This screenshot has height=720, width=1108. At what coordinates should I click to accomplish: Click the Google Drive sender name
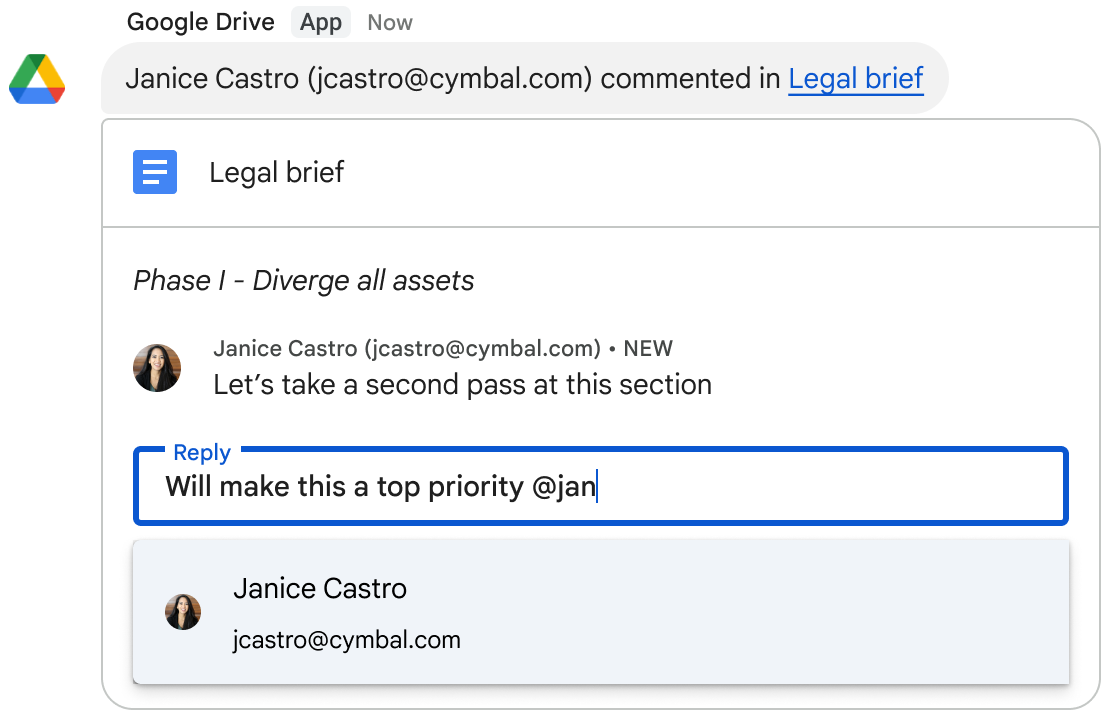200,22
